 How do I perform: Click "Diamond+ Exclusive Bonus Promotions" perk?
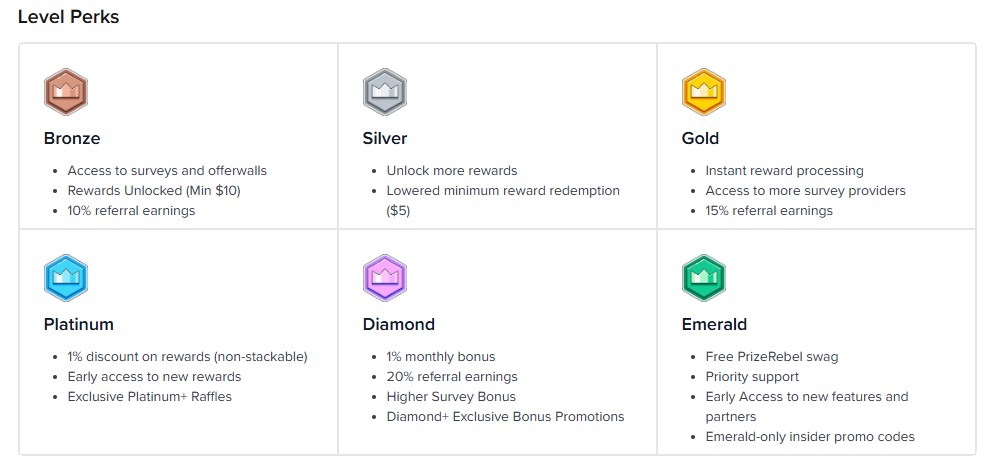[504, 417]
